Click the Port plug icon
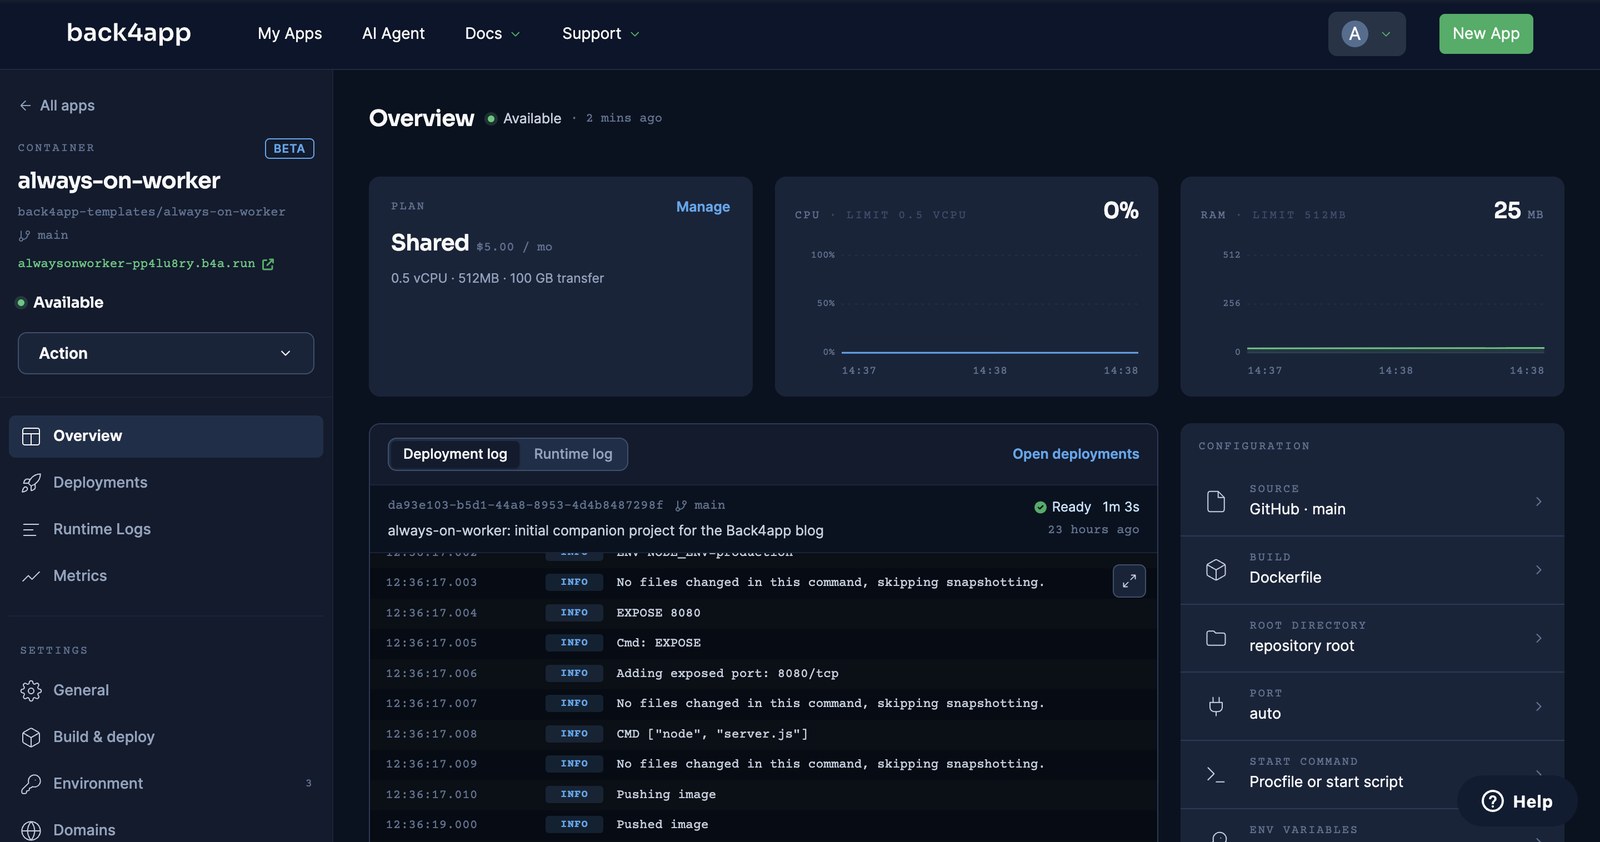1600x842 pixels. (1216, 706)
